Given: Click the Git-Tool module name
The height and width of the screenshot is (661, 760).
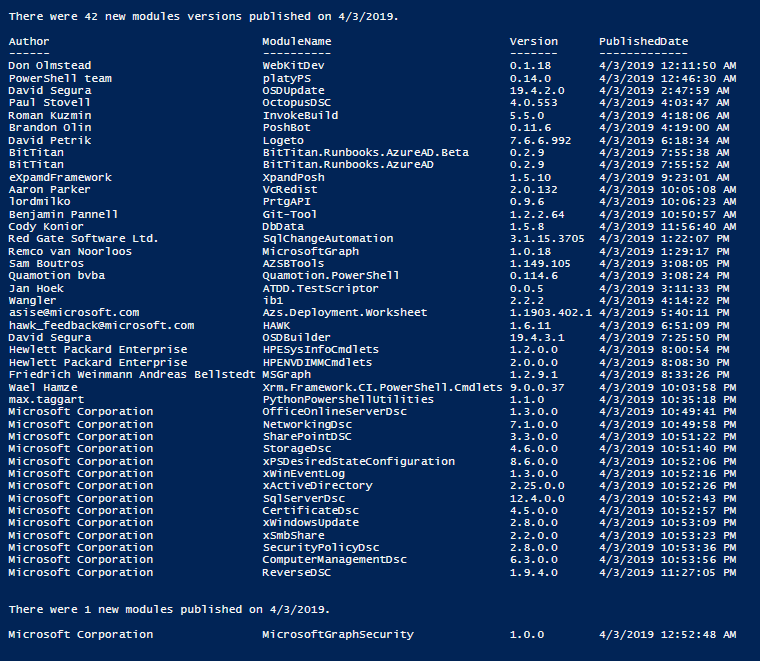Looking at the screenshot, I should 290,214.
